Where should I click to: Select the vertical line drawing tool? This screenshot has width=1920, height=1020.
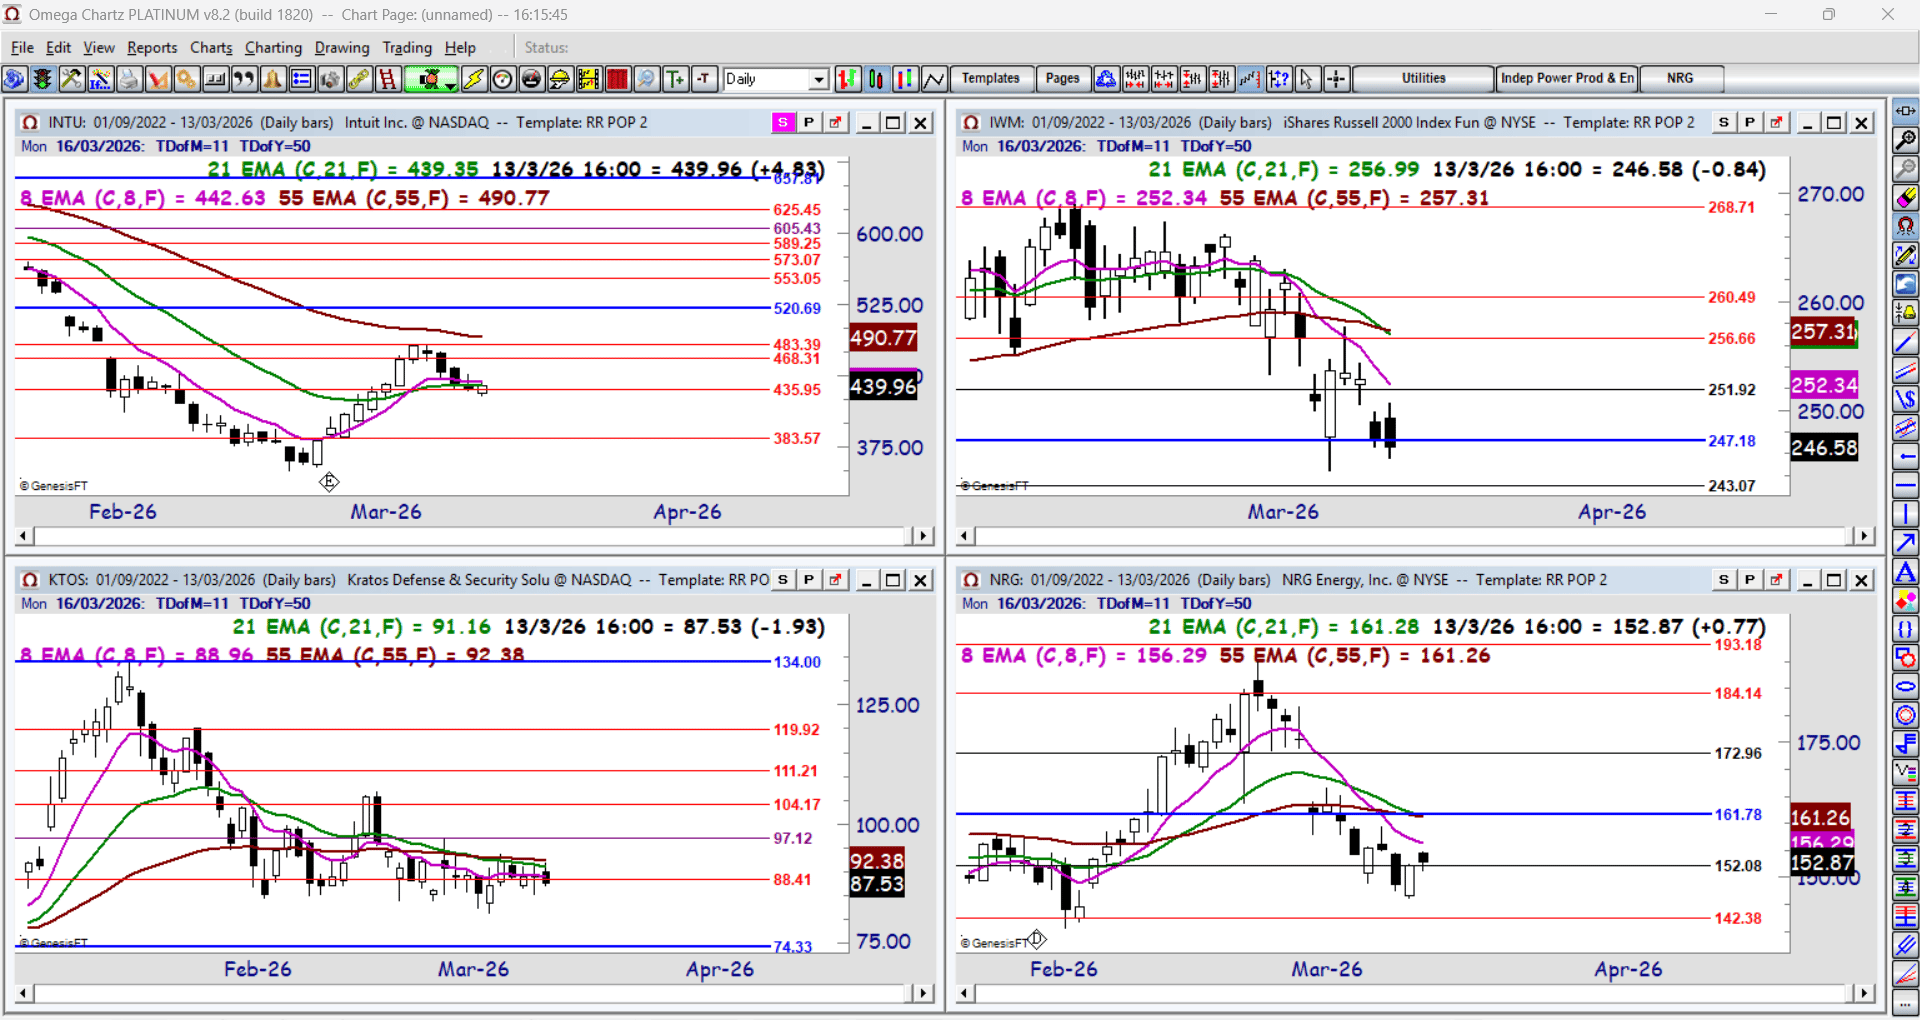point(1906,514)
